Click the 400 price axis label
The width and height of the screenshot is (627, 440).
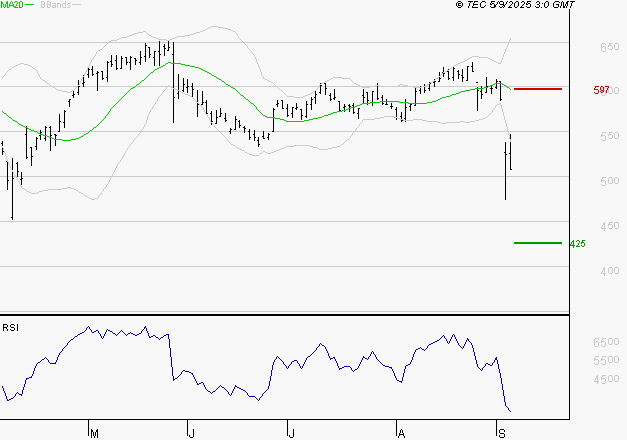(580, 271)
